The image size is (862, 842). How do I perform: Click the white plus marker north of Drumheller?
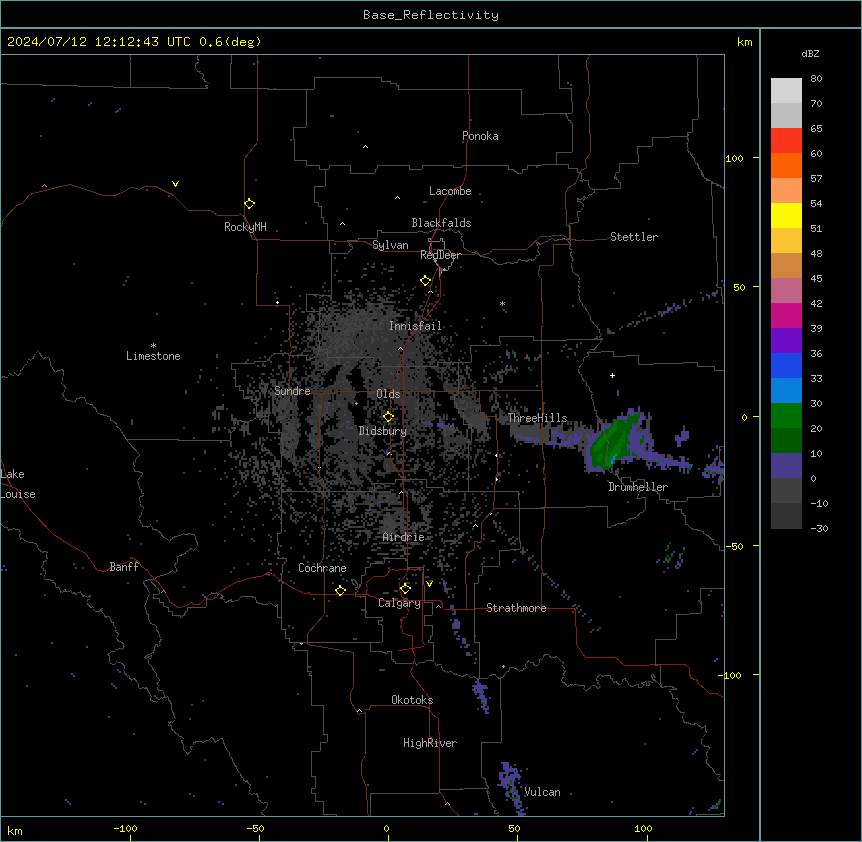pos(612,375)
